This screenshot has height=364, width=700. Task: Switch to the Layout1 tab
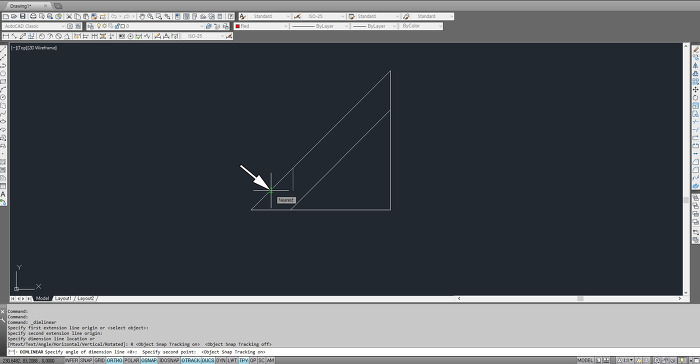63,298
